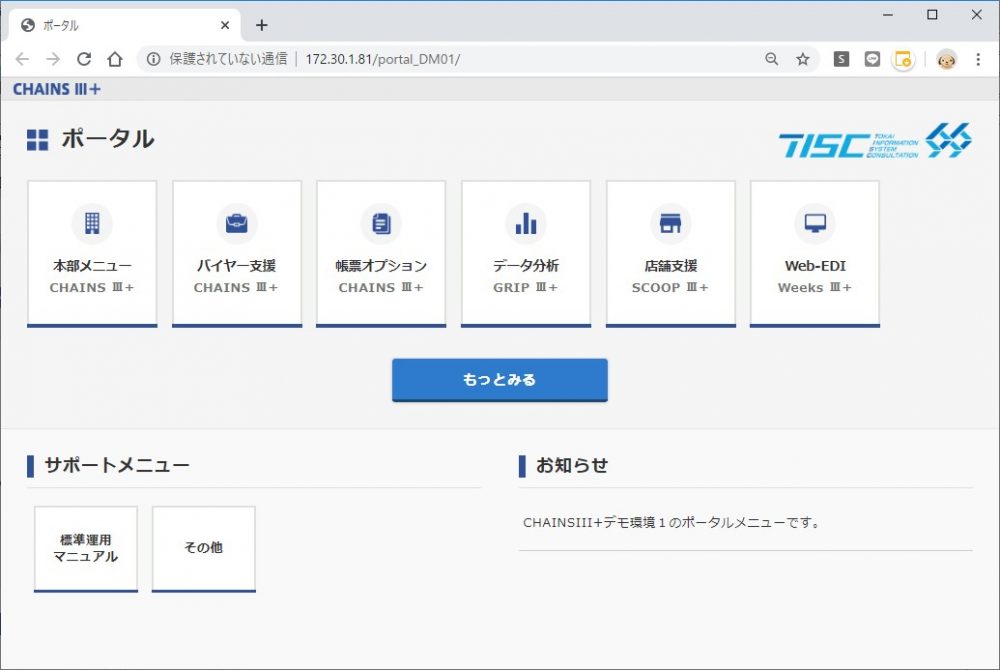This screenshot has height=670, width=1000.
Task: Click the もっとみる button
Action: 499,380
